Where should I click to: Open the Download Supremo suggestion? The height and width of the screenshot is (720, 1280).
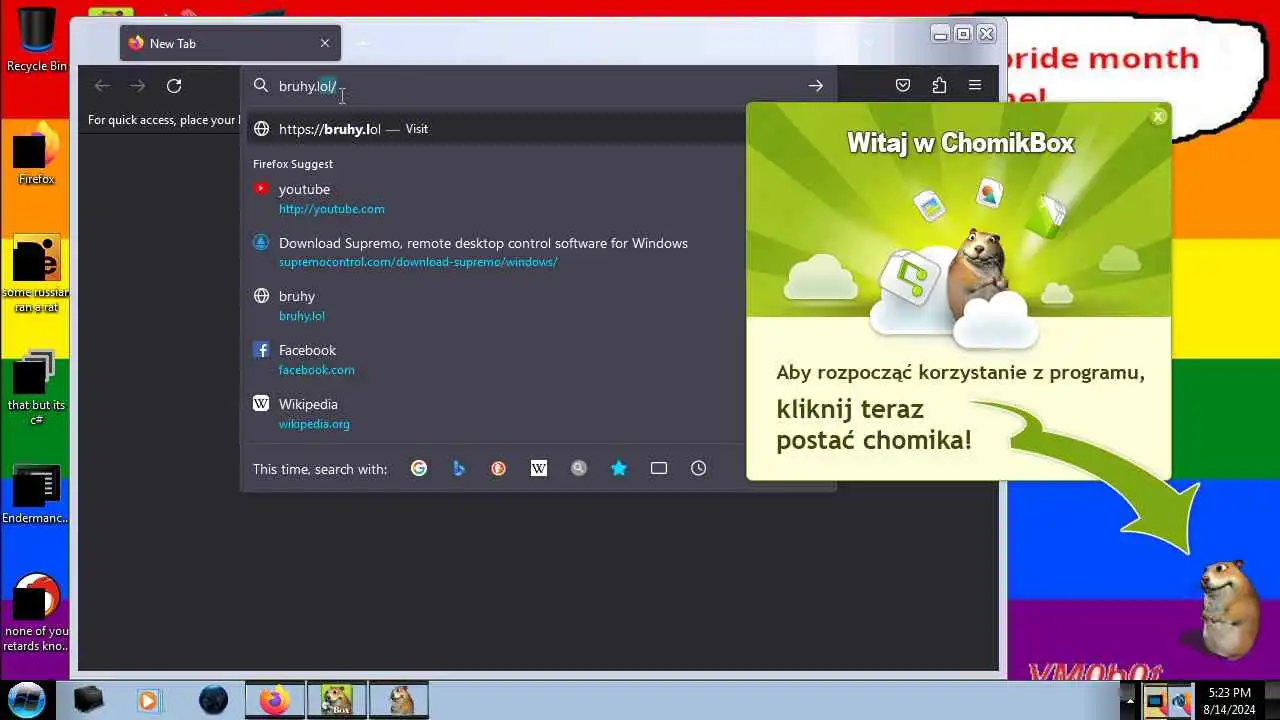click(x=495, y=252)
